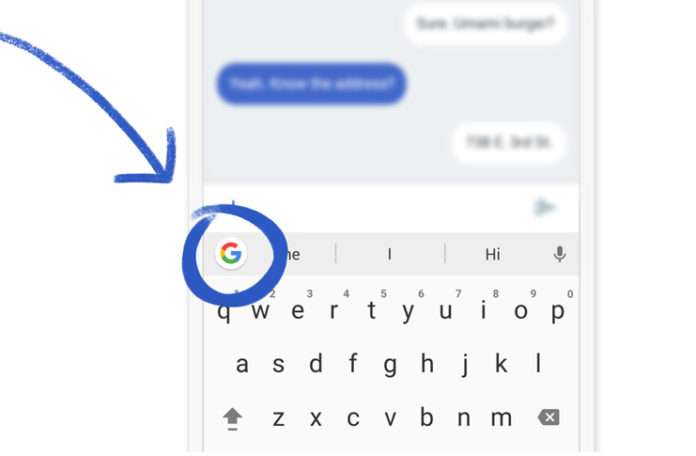The image size is (696, 456).
Task: Tap the Google G search button
Action: click(231, 254)
